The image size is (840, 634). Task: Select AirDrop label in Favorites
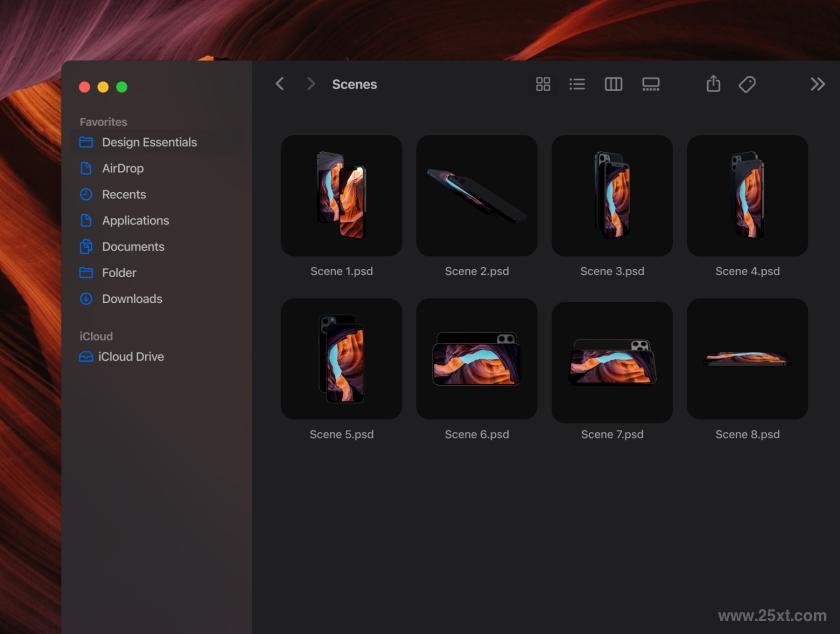(123, 168)
